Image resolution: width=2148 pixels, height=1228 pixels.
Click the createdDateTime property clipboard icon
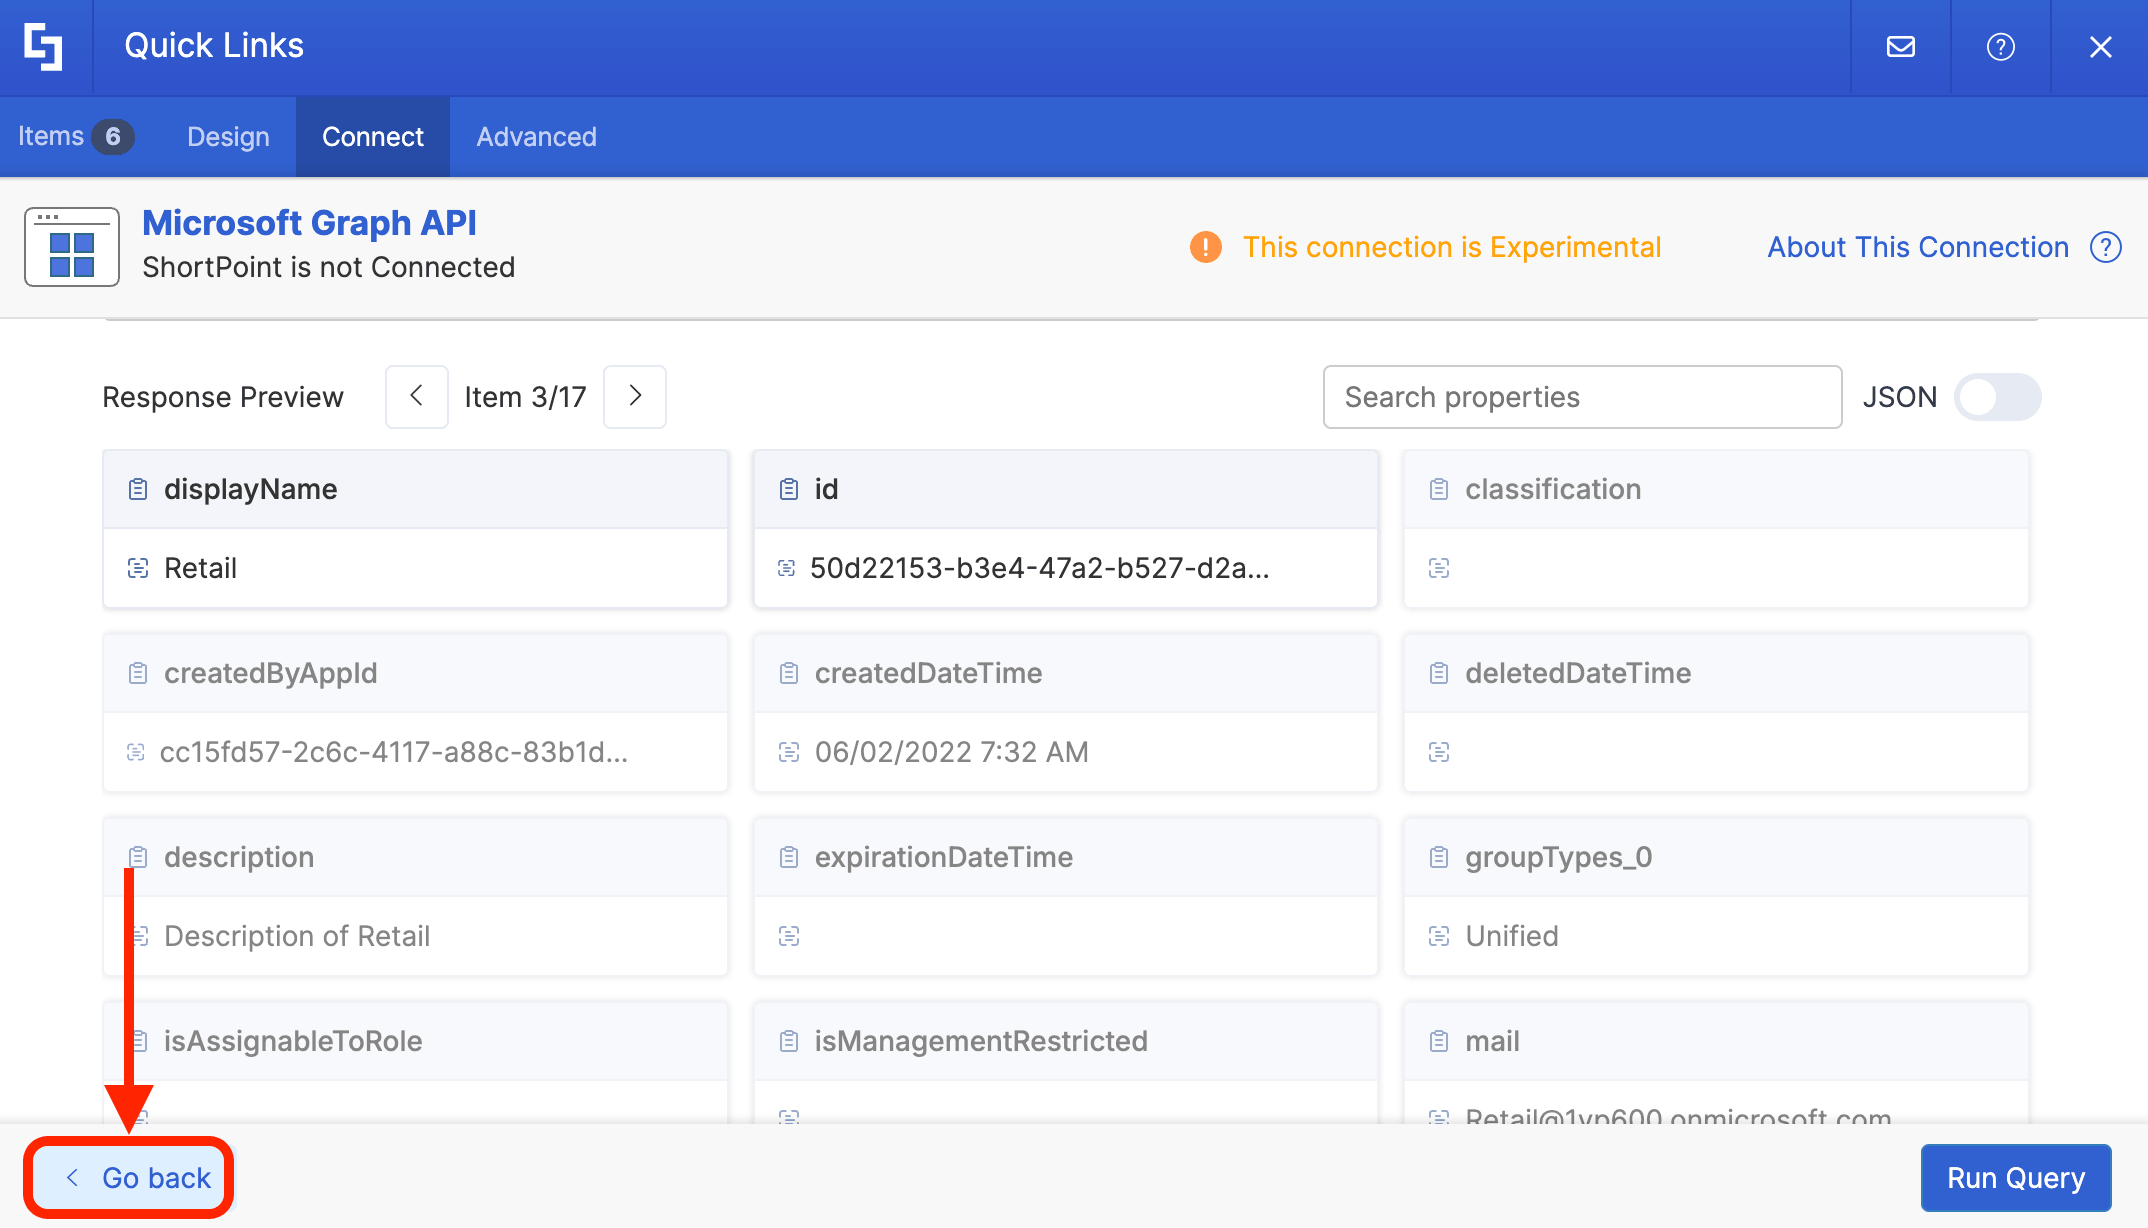(x=789, y=673)
